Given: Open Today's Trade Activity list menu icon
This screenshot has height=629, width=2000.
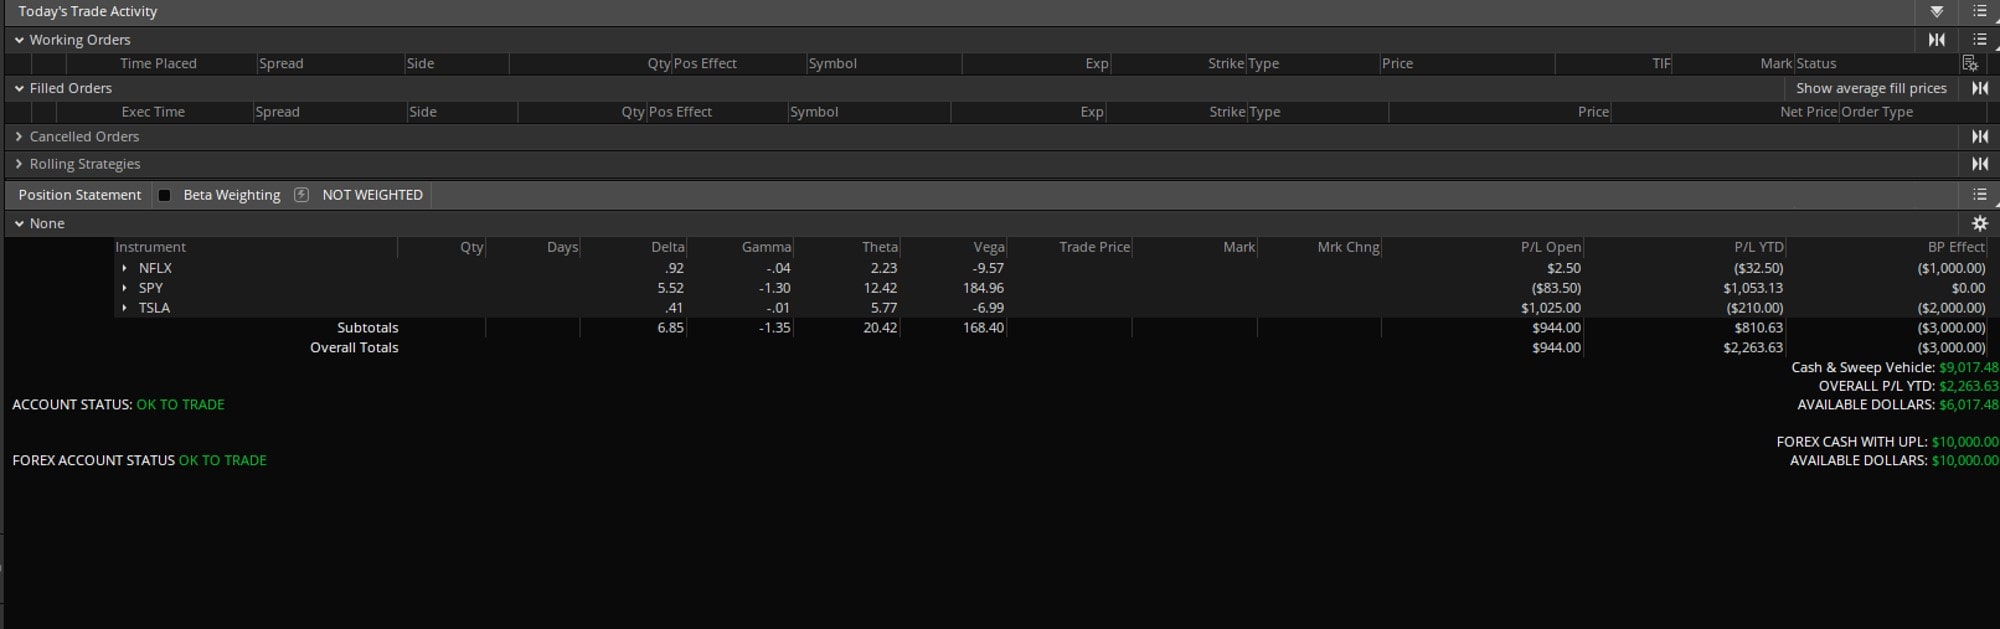Looking at the screenshot, I should click(x=1979, y=12).
